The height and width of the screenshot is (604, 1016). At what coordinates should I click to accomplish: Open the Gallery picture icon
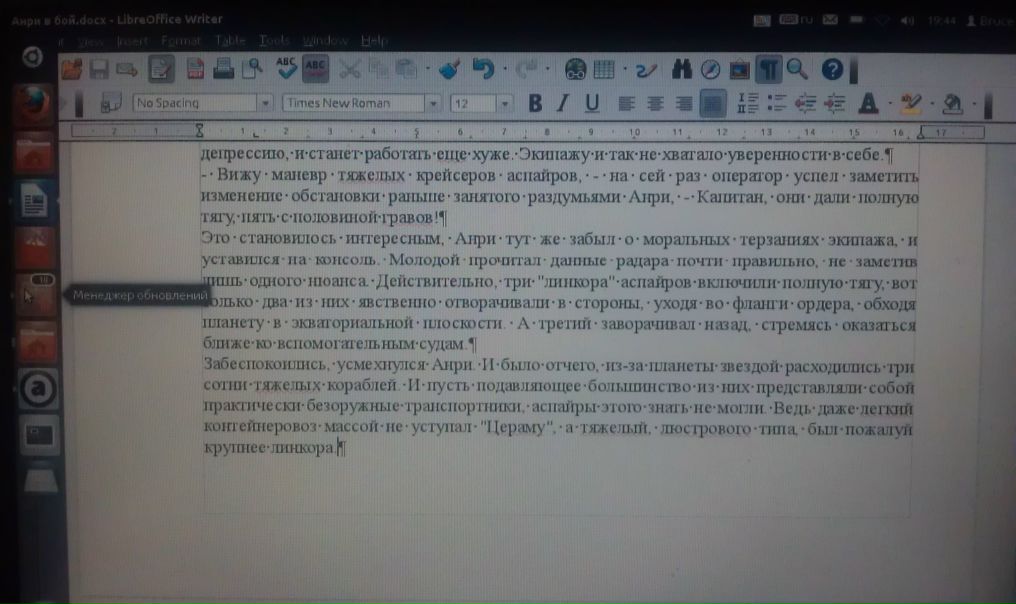pyautogui.click(x=739, y=69)
